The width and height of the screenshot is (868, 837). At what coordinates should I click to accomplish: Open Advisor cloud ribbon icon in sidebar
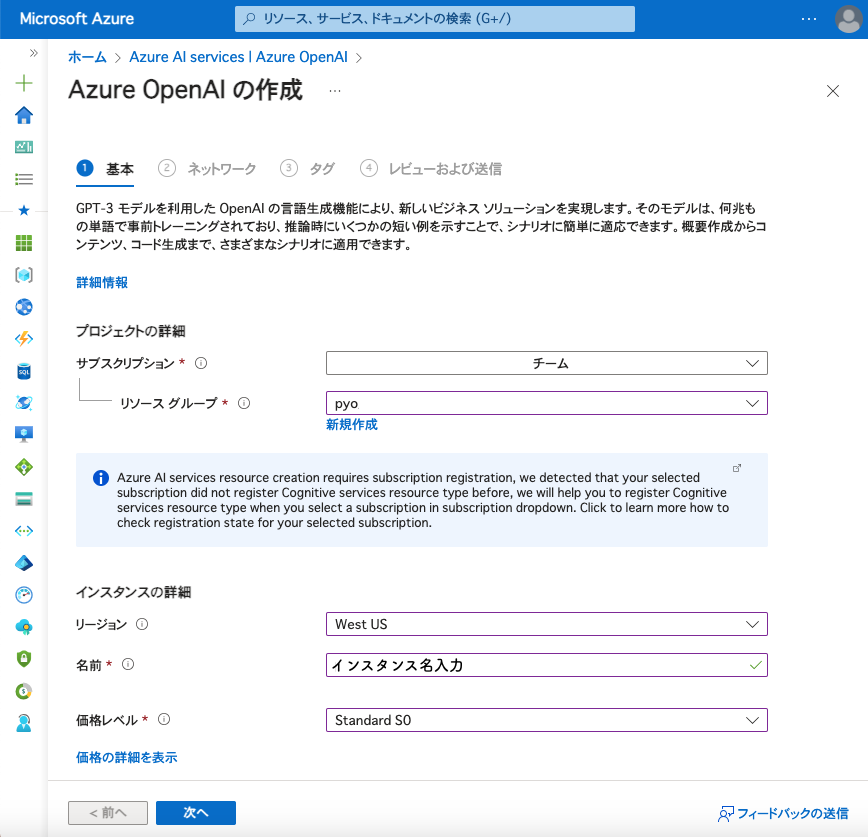(24, 627)
